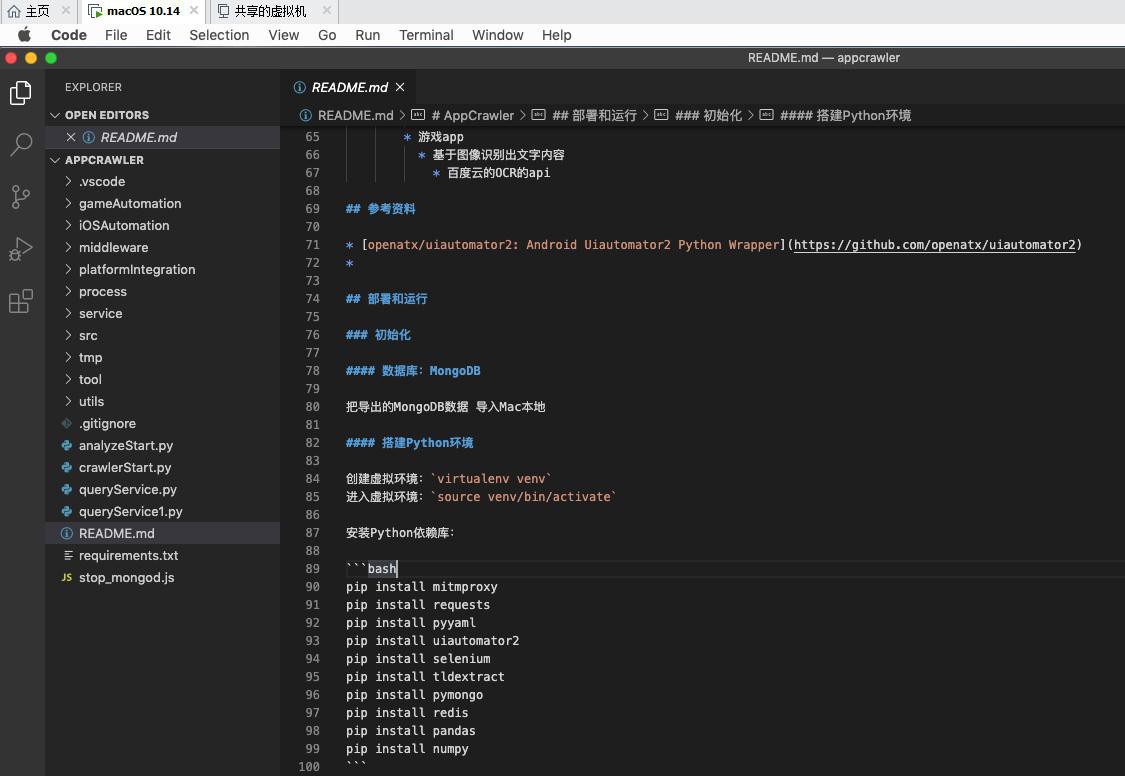Open the Selection menu
The image size is (1125, 776).
point(219,35)
